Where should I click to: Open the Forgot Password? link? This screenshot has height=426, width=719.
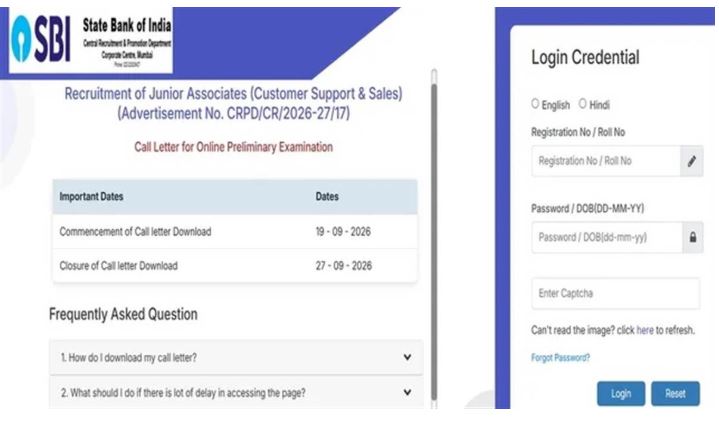click(x=560, y=357)
